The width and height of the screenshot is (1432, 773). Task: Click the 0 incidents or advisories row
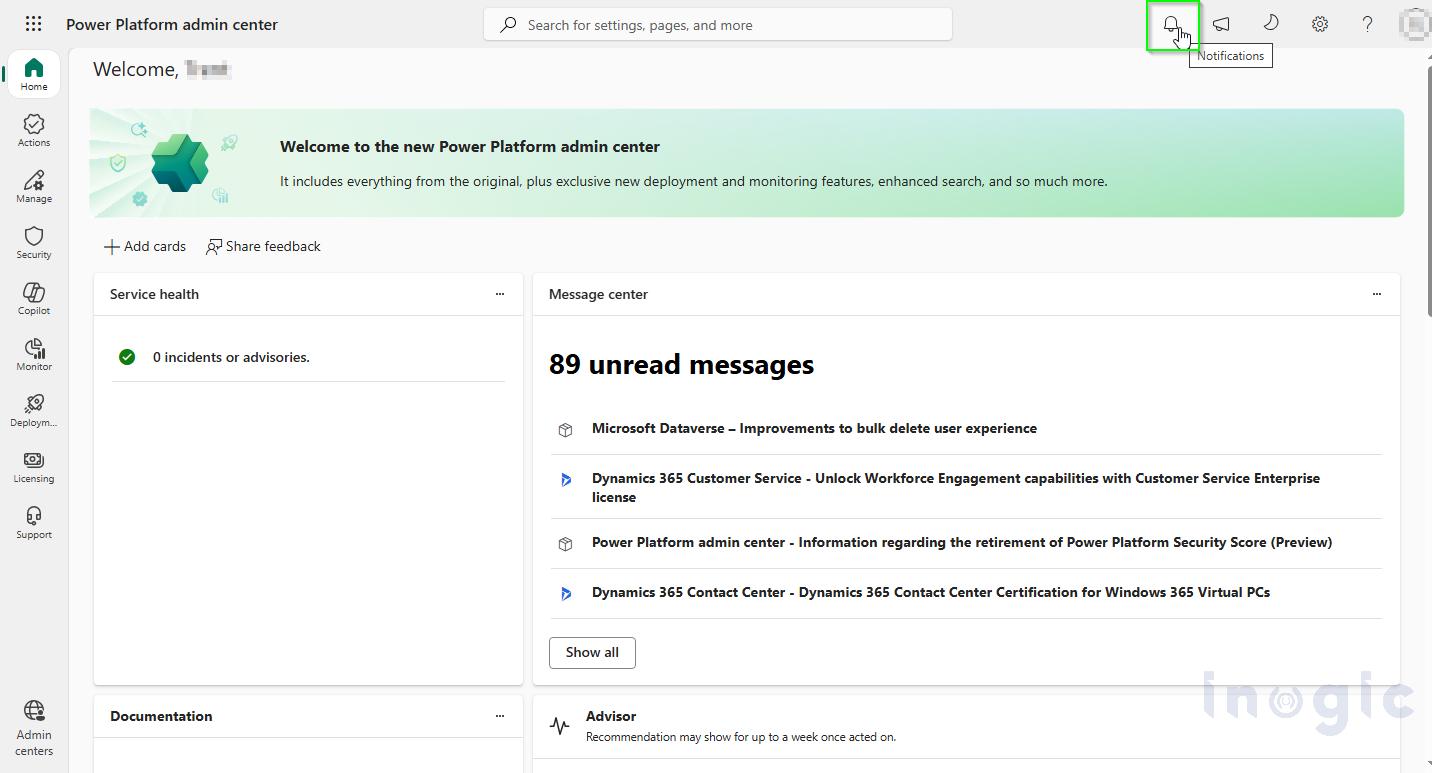308,357
